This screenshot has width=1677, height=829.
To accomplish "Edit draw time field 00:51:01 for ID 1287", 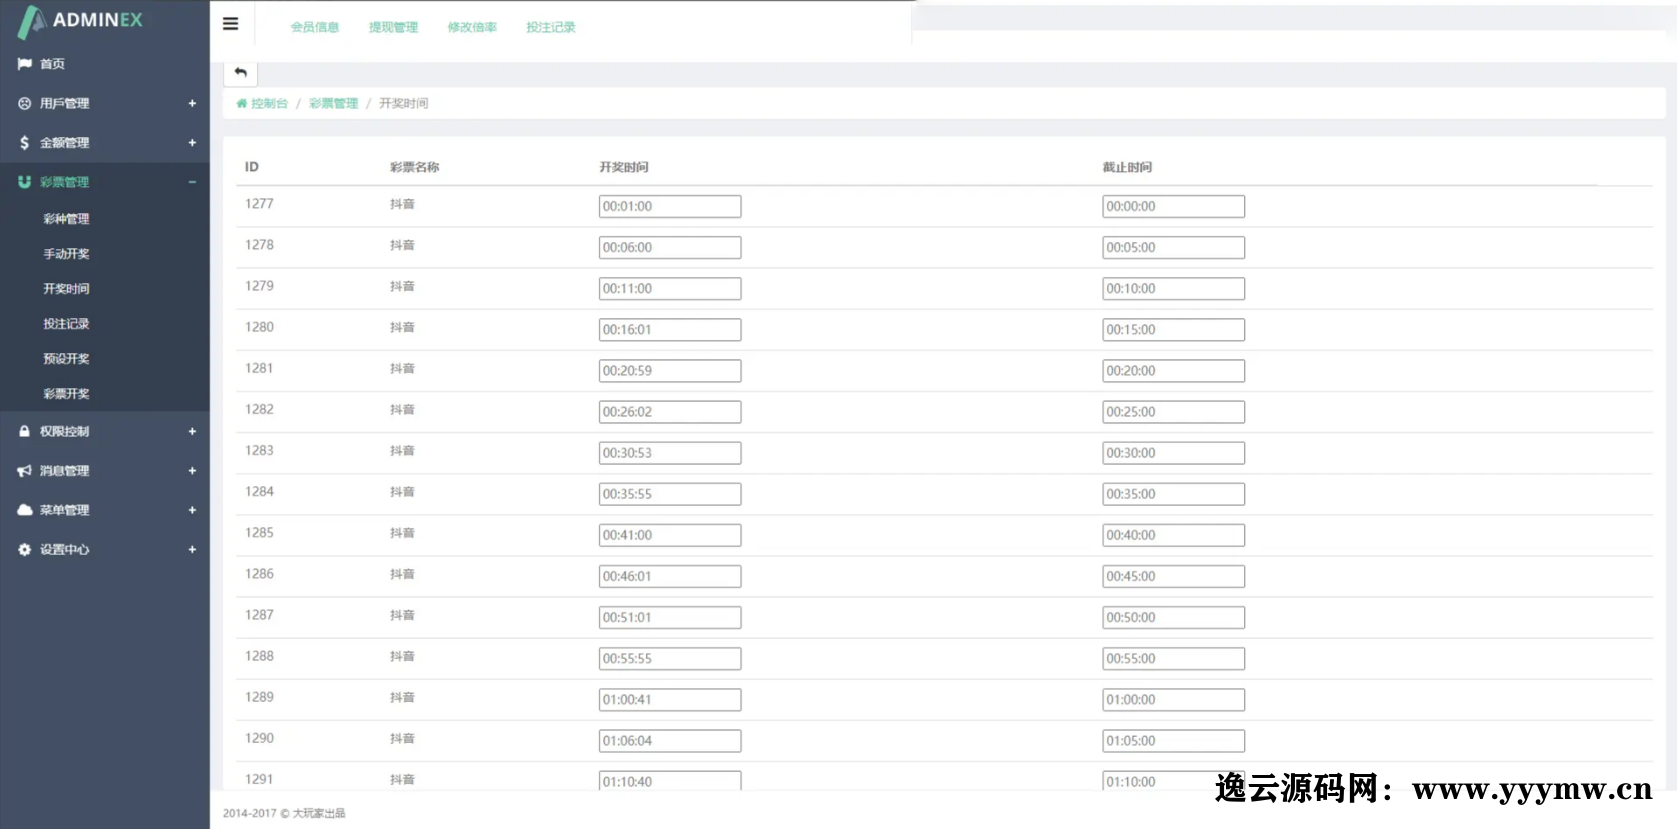I will [670, 617].
